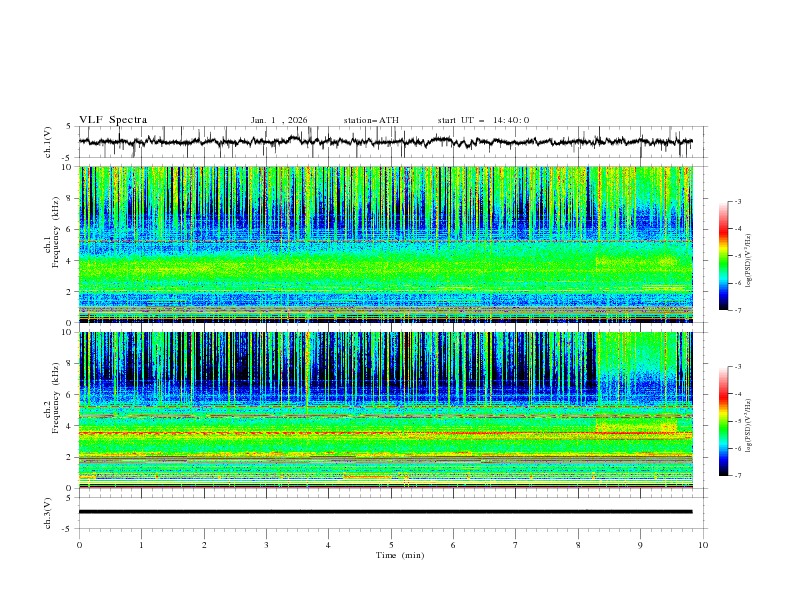Click the flat ch.3 voltage trace
792x612 pixels.
click(x=385, y=512)
